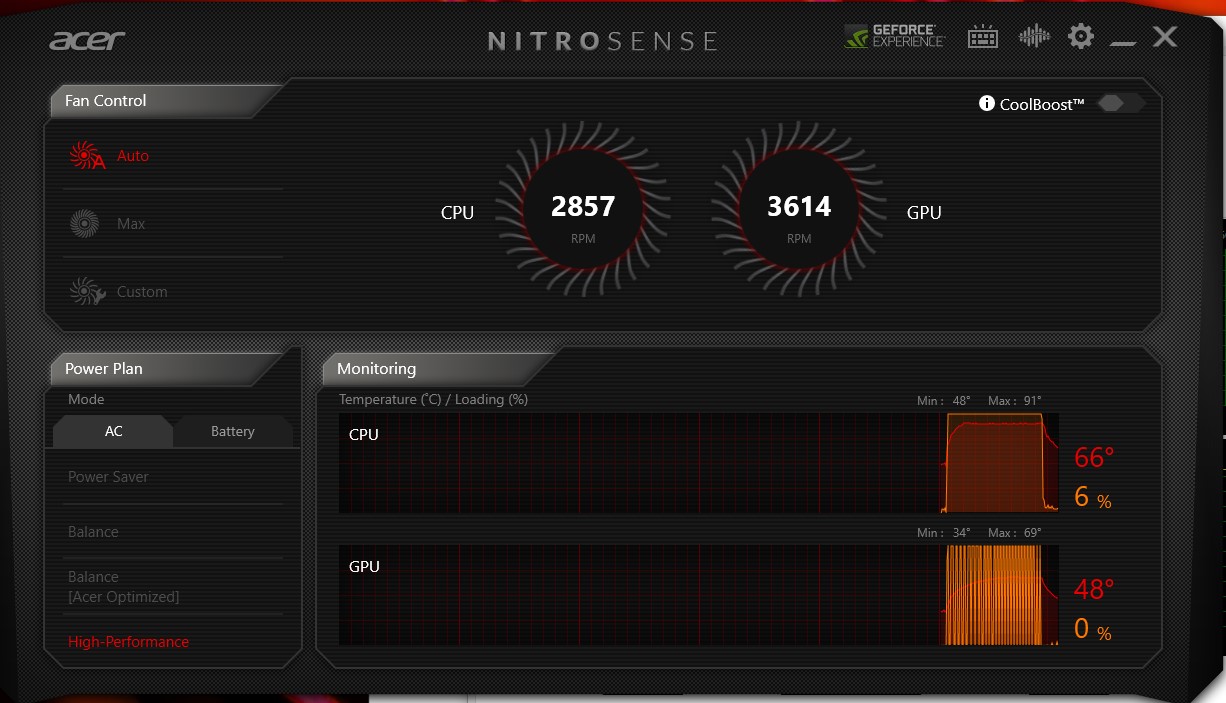The height and width of the screenshot is (703, 1226).
Task: Click the CPU fan RPM gauge
Action: click(583, 210)
